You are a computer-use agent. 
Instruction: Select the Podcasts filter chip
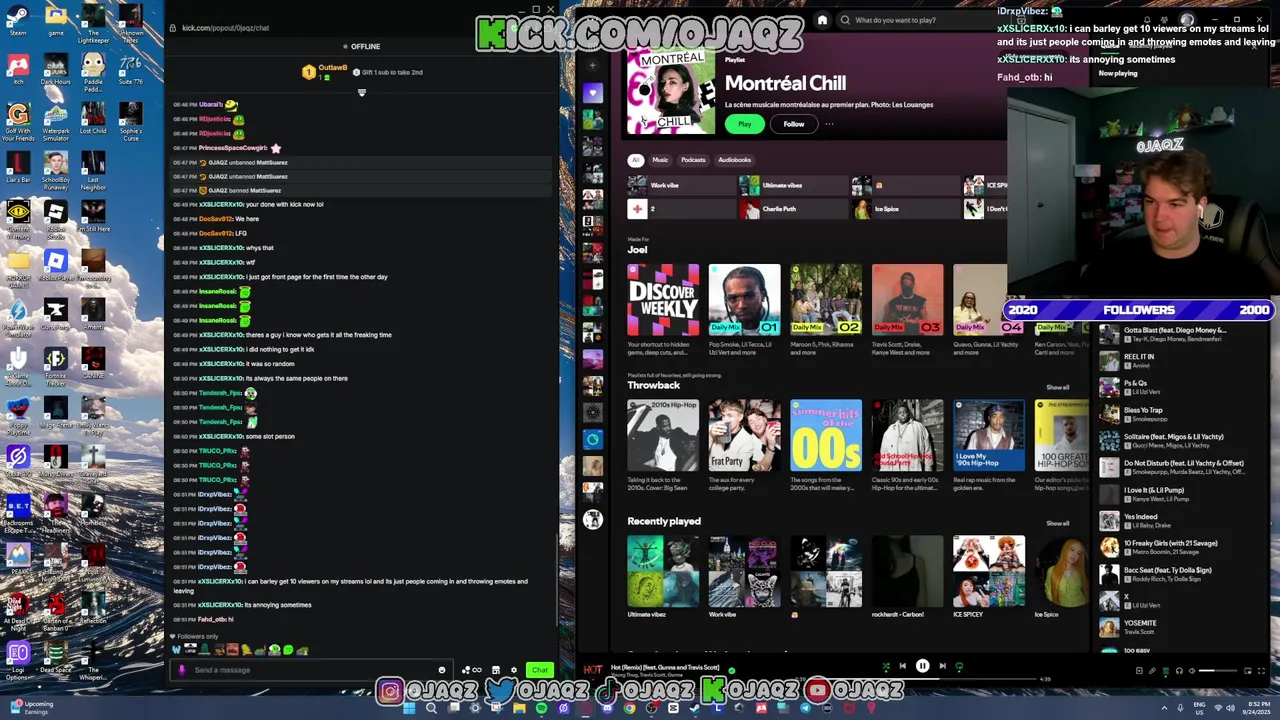tap(693, 160)
